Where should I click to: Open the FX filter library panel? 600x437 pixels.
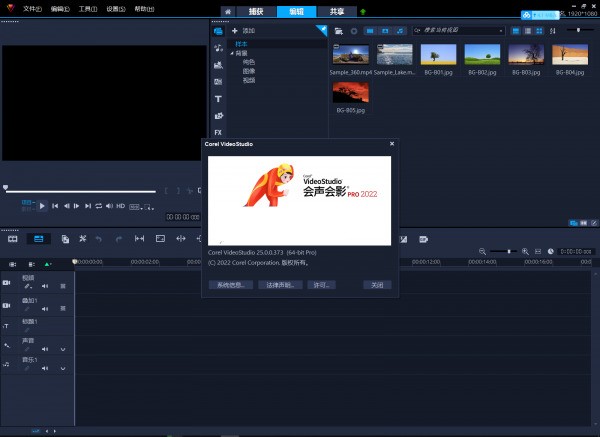[x=218, y=132]
